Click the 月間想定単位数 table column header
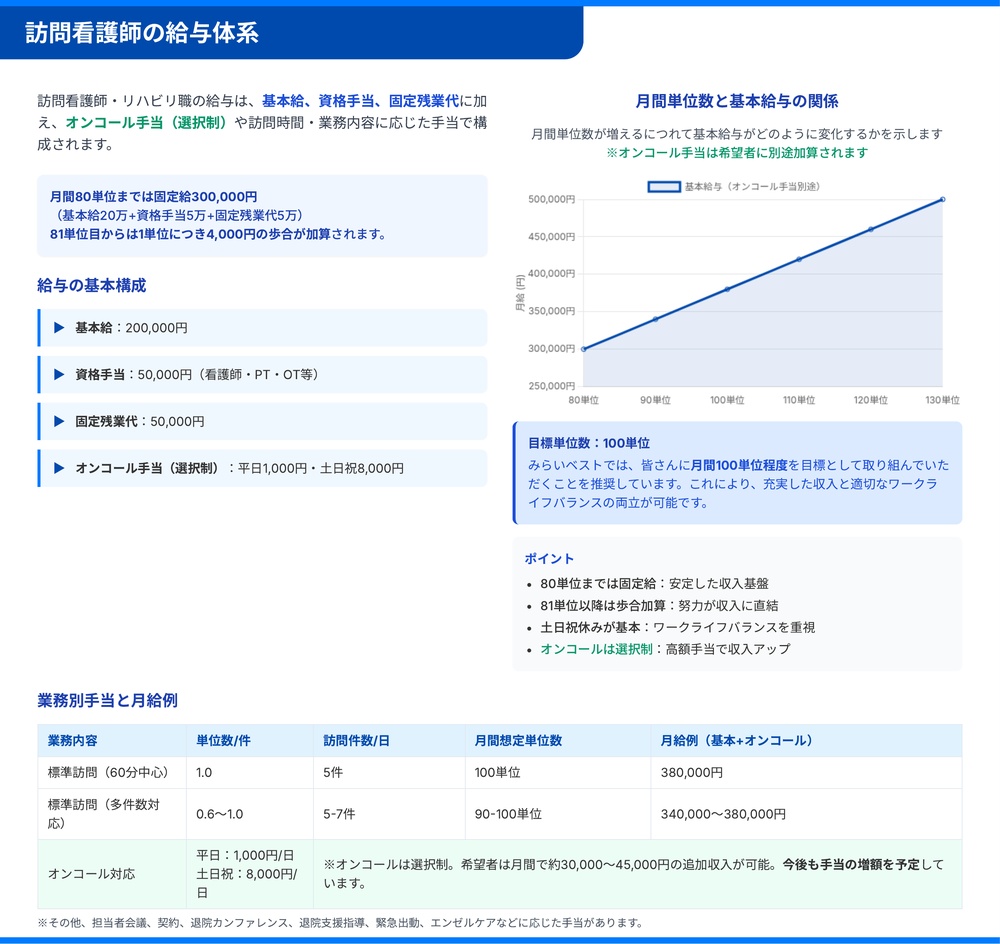This screenshot has width=1000, height=944. 518,741
